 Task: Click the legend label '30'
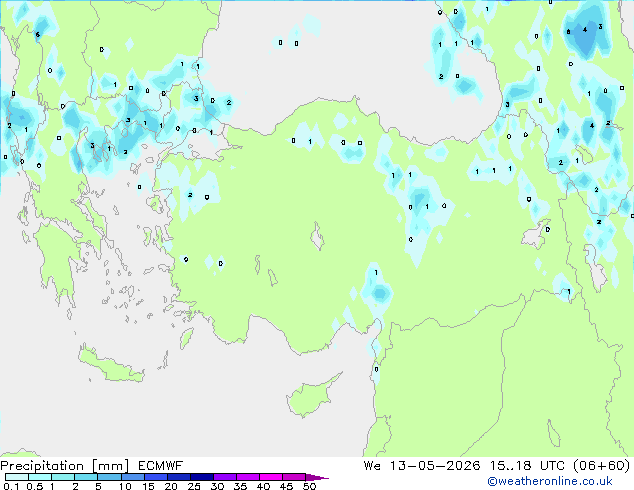click(217, 486)
